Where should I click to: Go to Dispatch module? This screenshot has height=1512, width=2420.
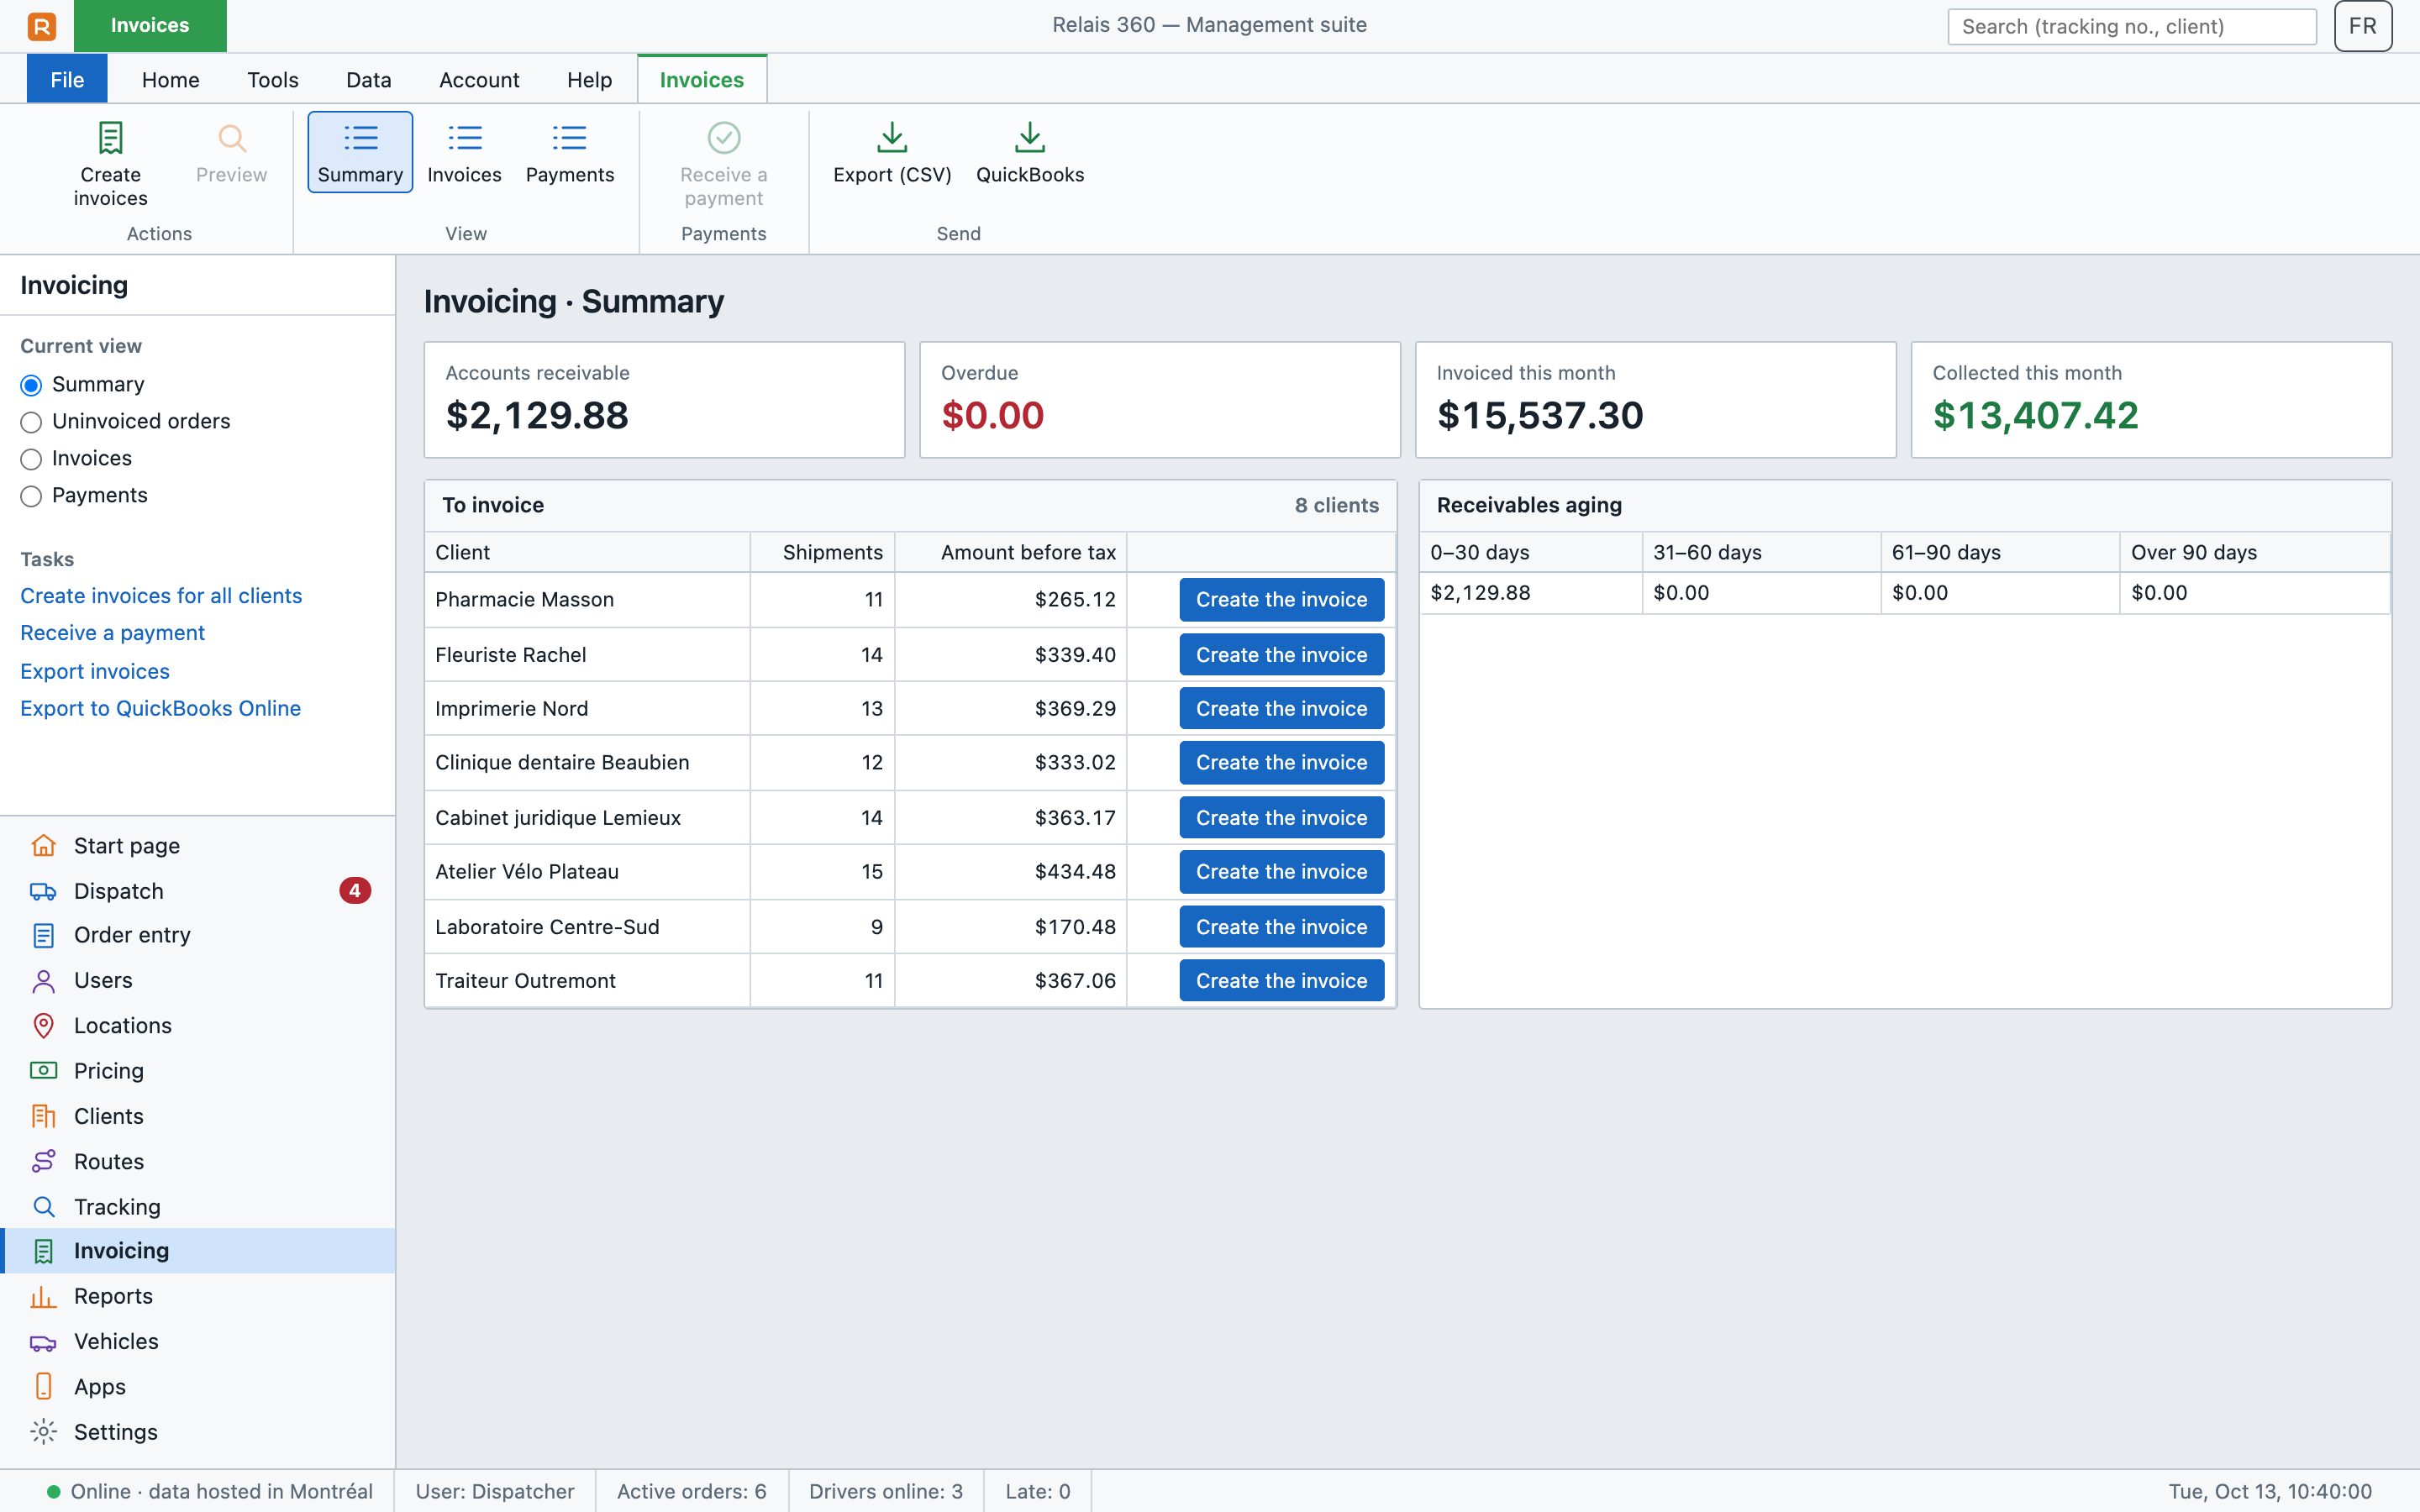click(198, 891)
